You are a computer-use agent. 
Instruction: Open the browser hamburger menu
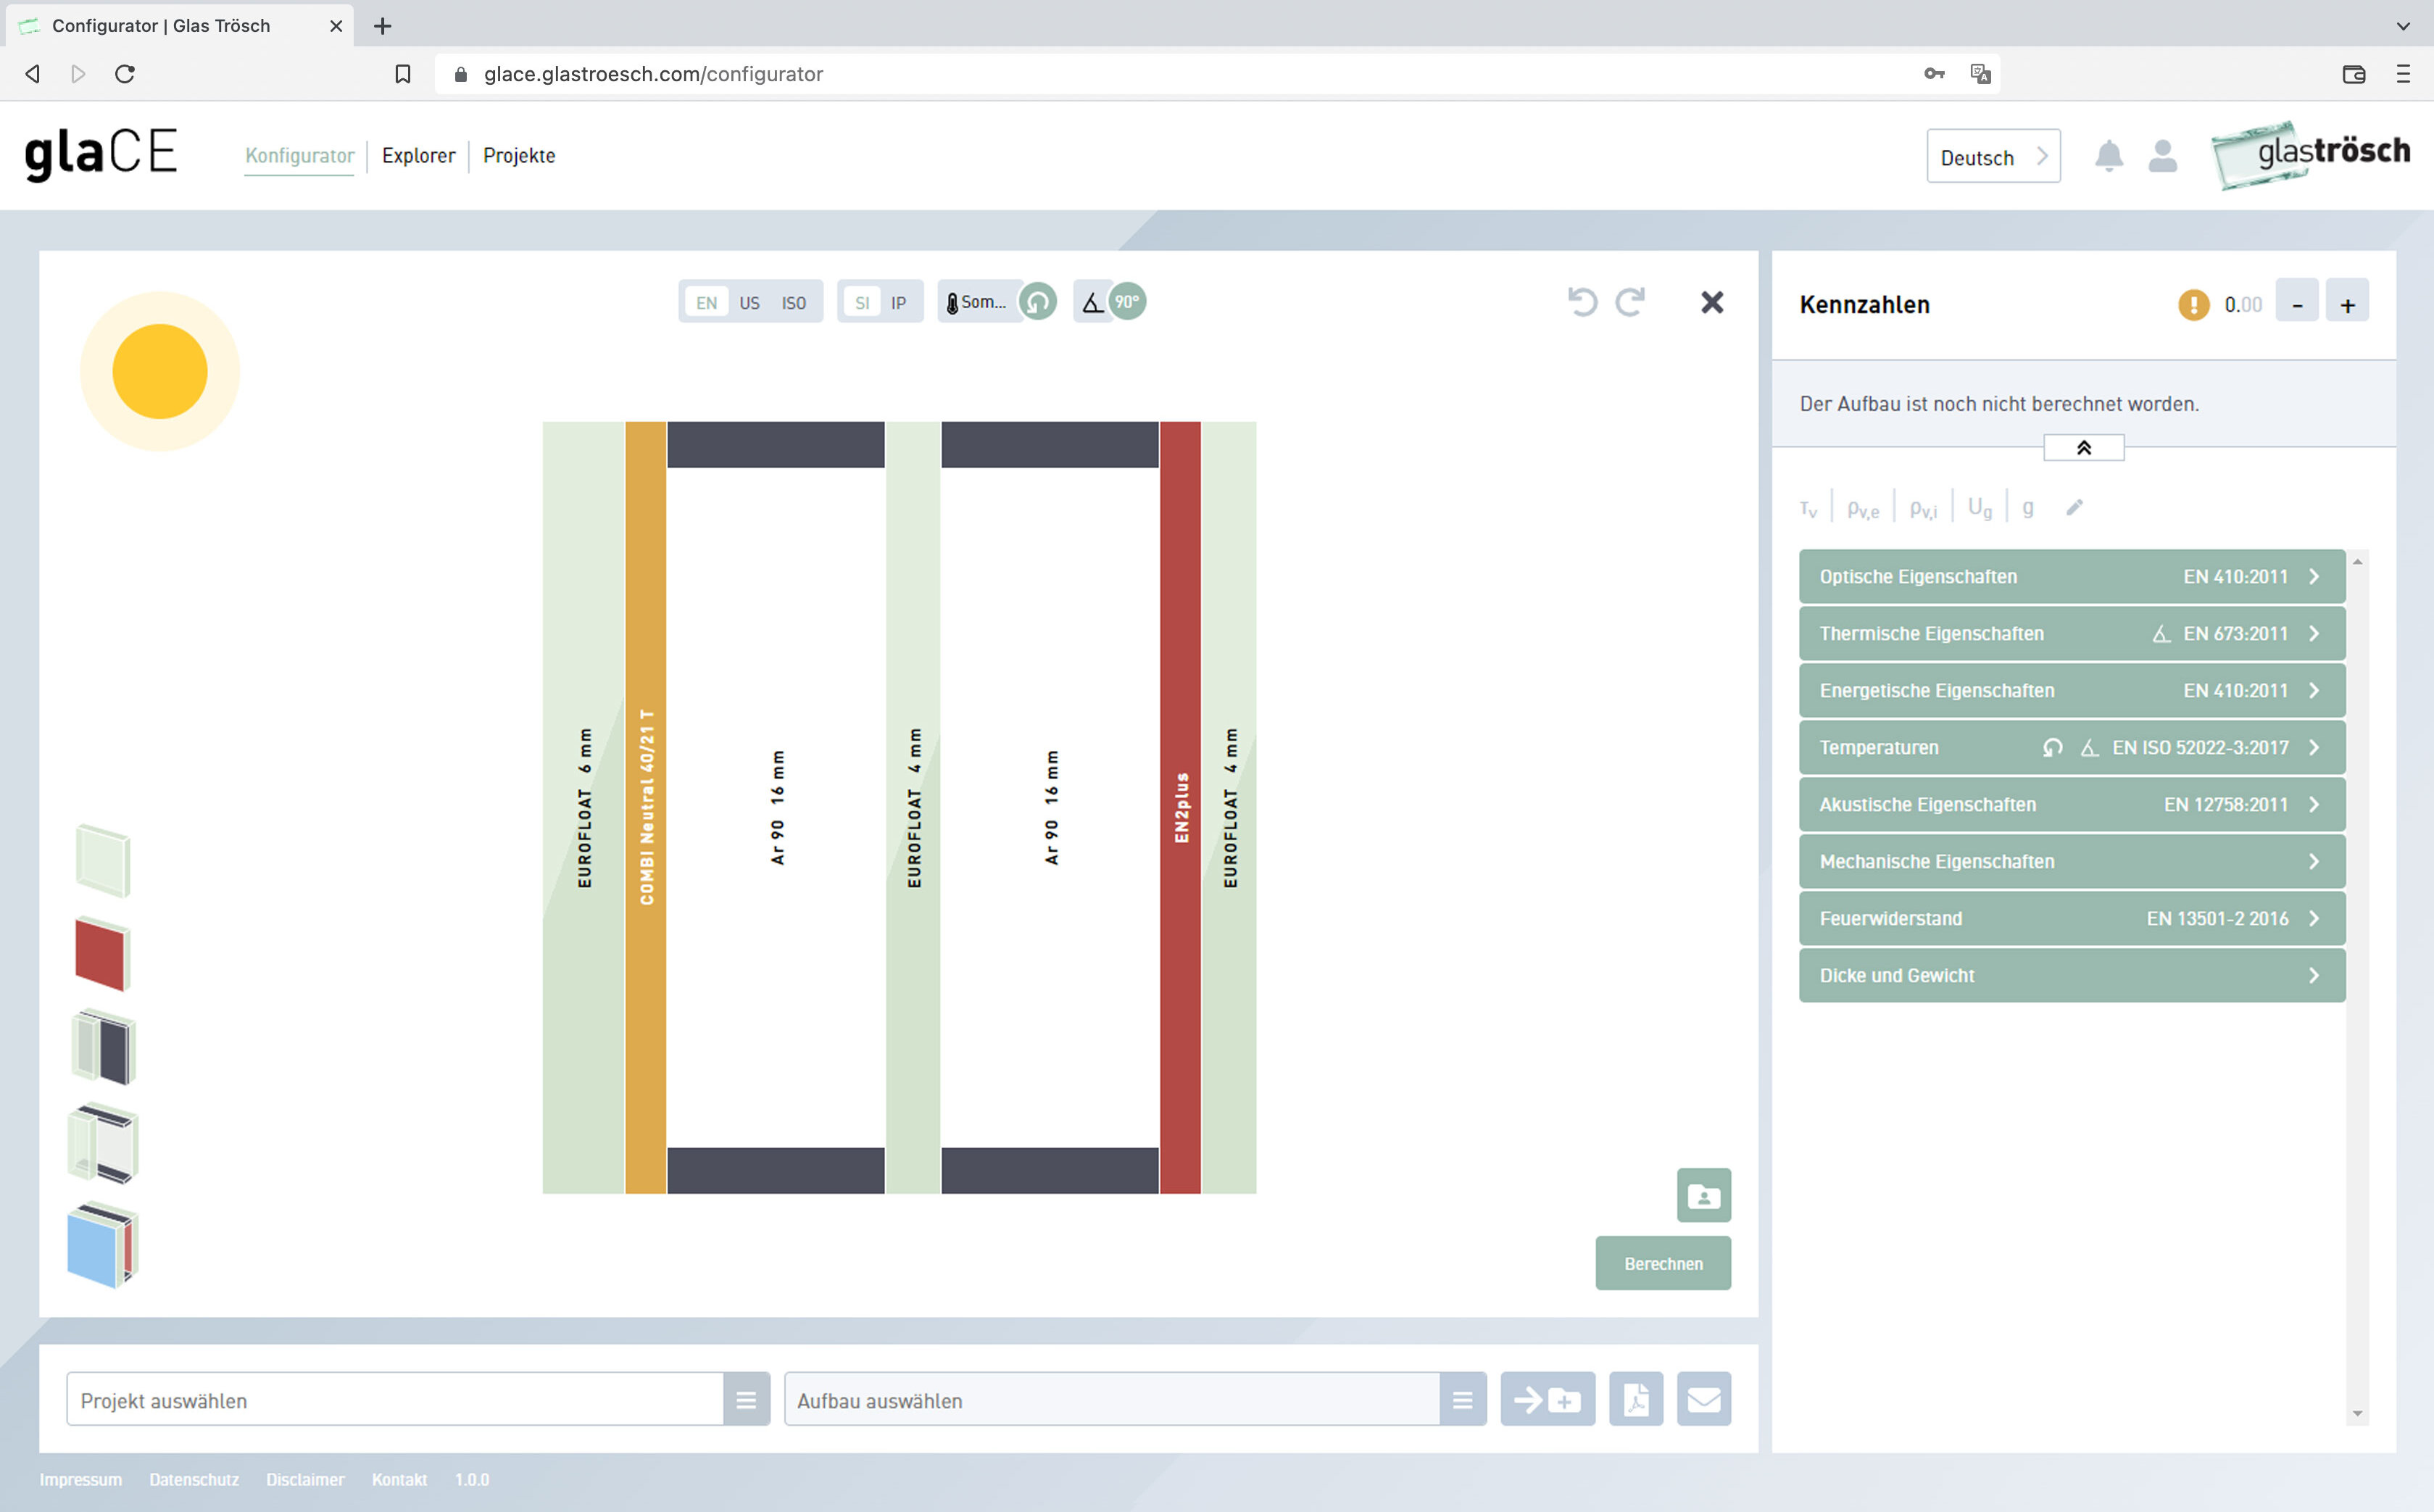2403,74
